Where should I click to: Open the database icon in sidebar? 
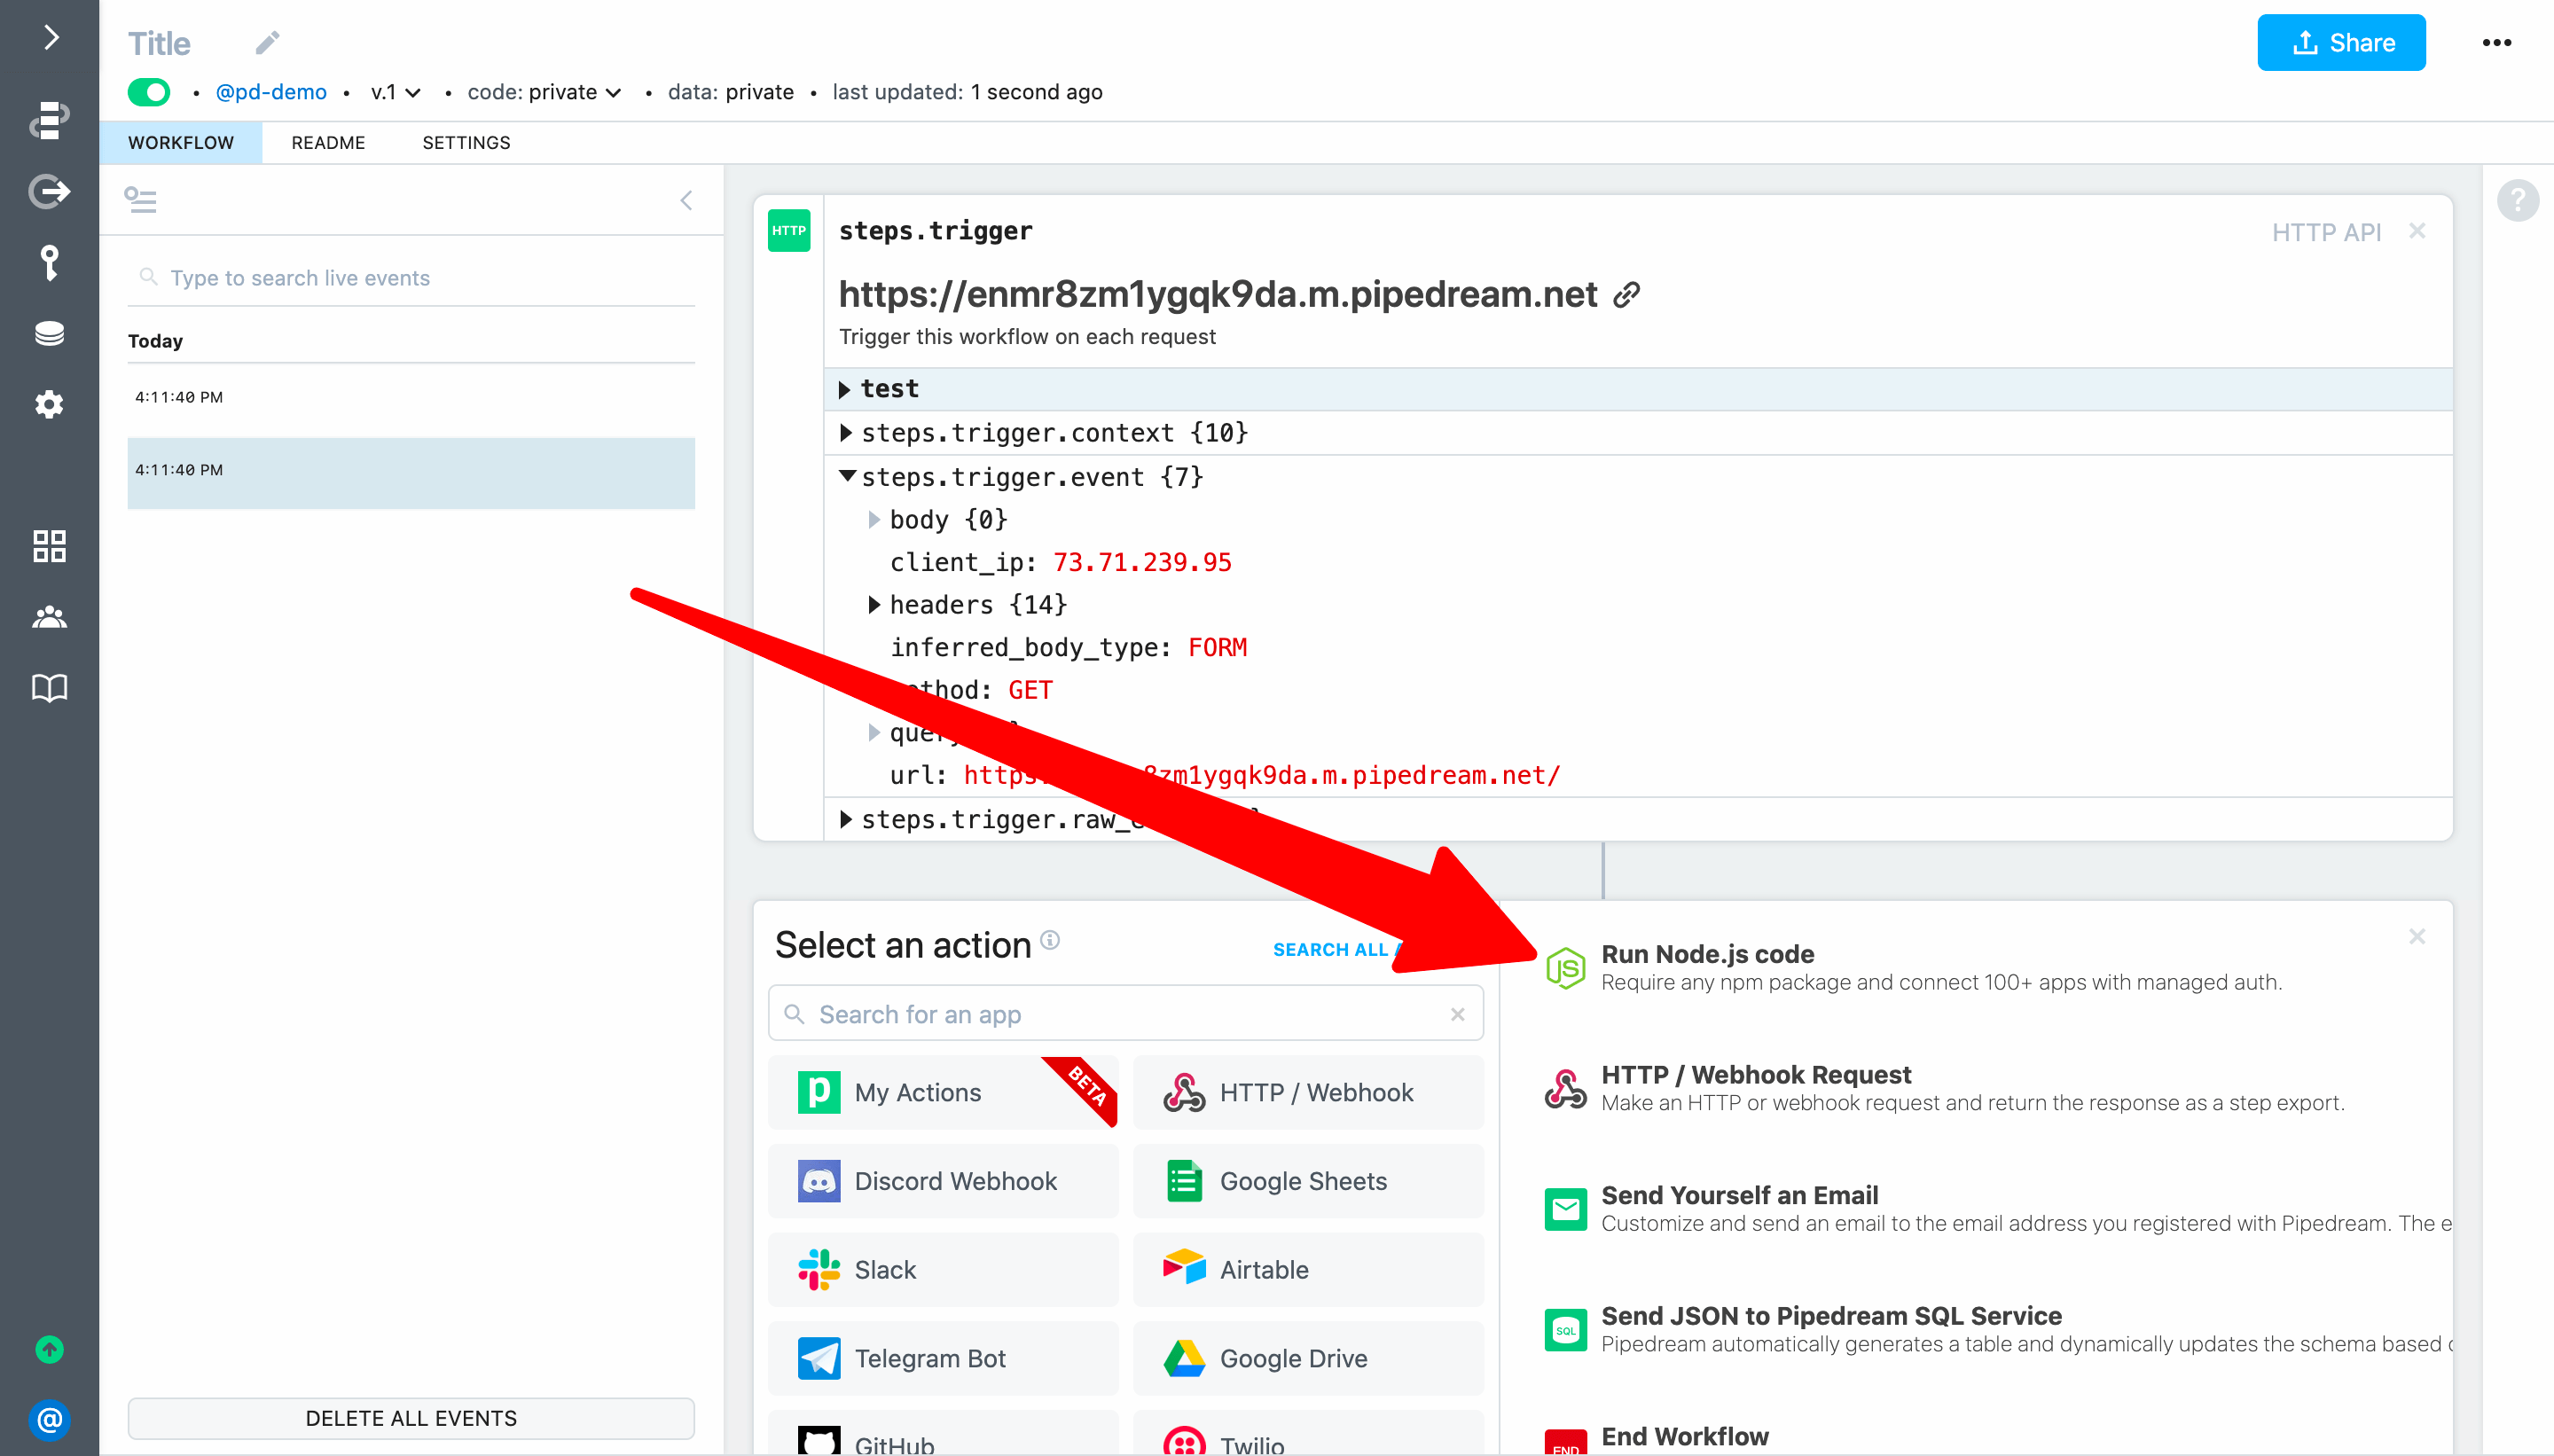click(x=49, y=333)
